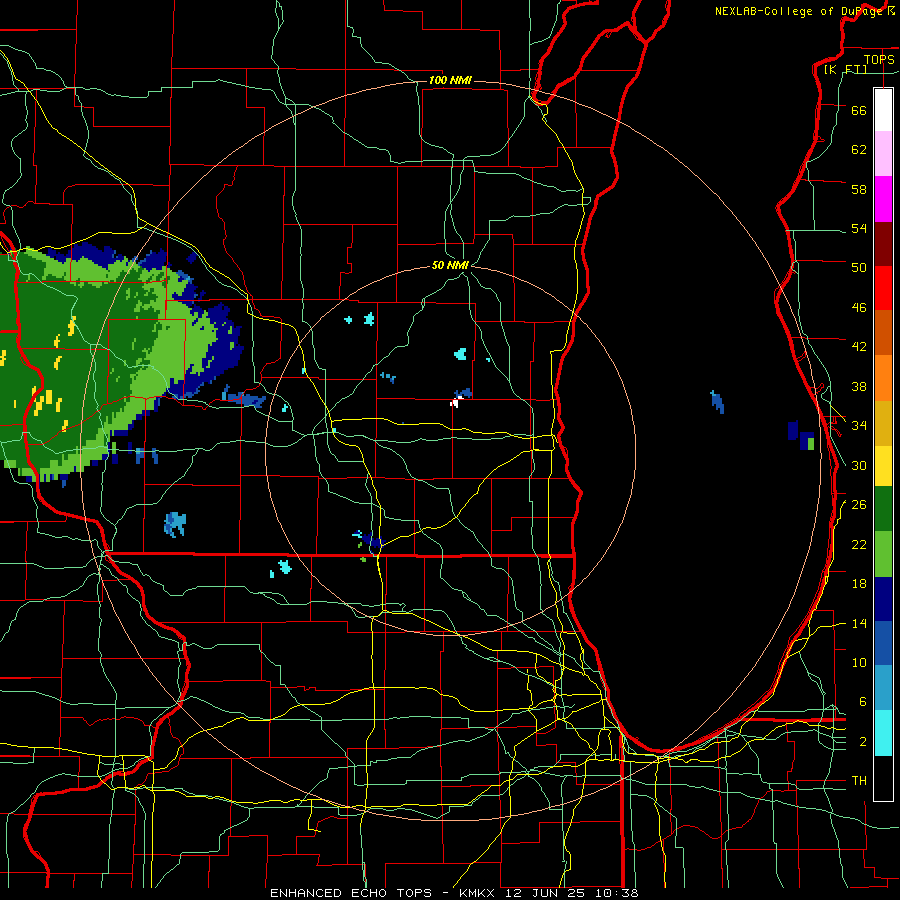Image resolution: width=900 pixels, height=900 pixels.
Task: Click the light pink legend swatch
Action: click(x=883, y=154)
